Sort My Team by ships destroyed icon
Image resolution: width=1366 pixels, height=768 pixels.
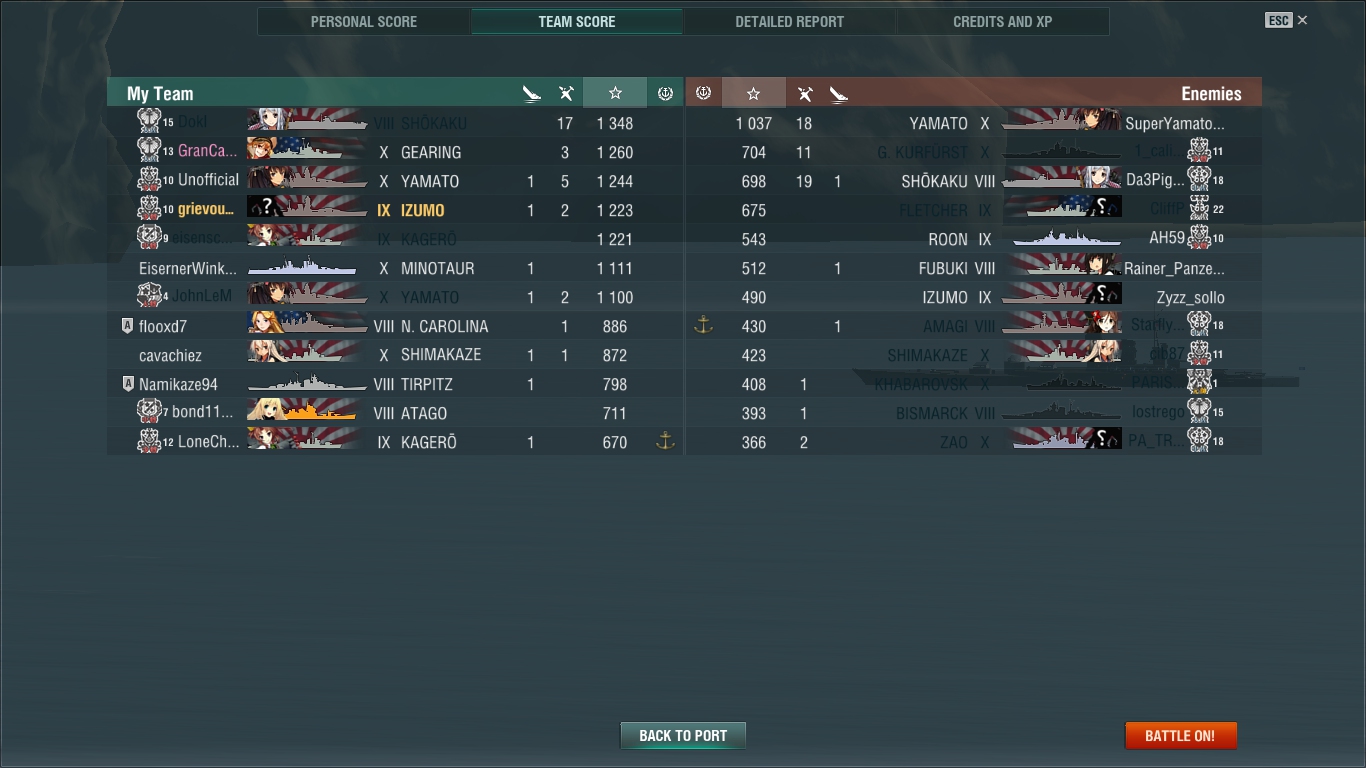click(x=532, y=94)
